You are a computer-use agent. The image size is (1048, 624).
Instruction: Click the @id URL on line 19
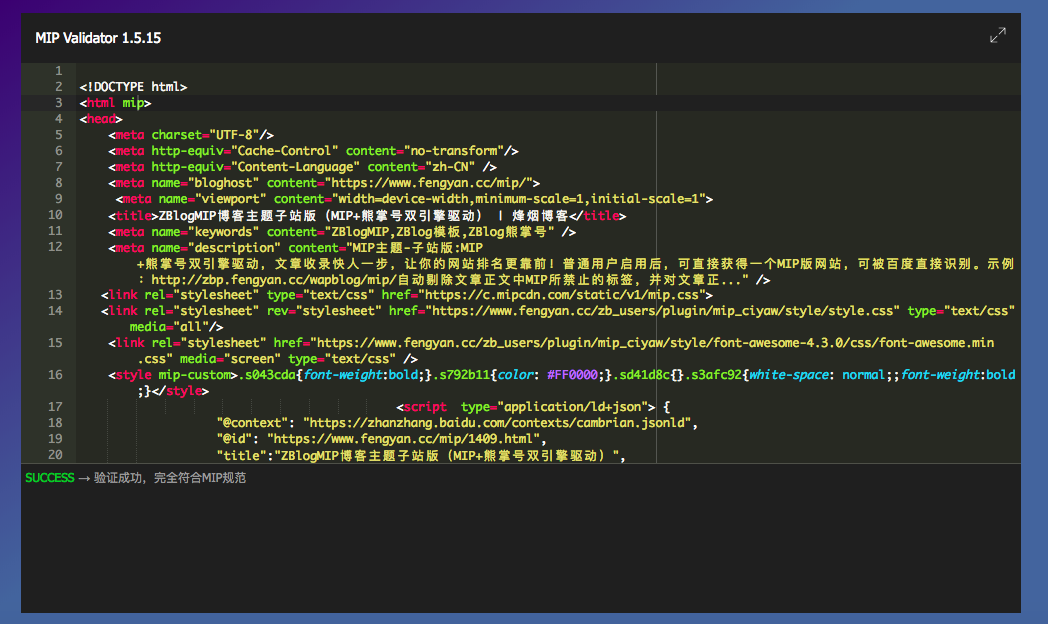pyautogui.click(x=404, y=439)
